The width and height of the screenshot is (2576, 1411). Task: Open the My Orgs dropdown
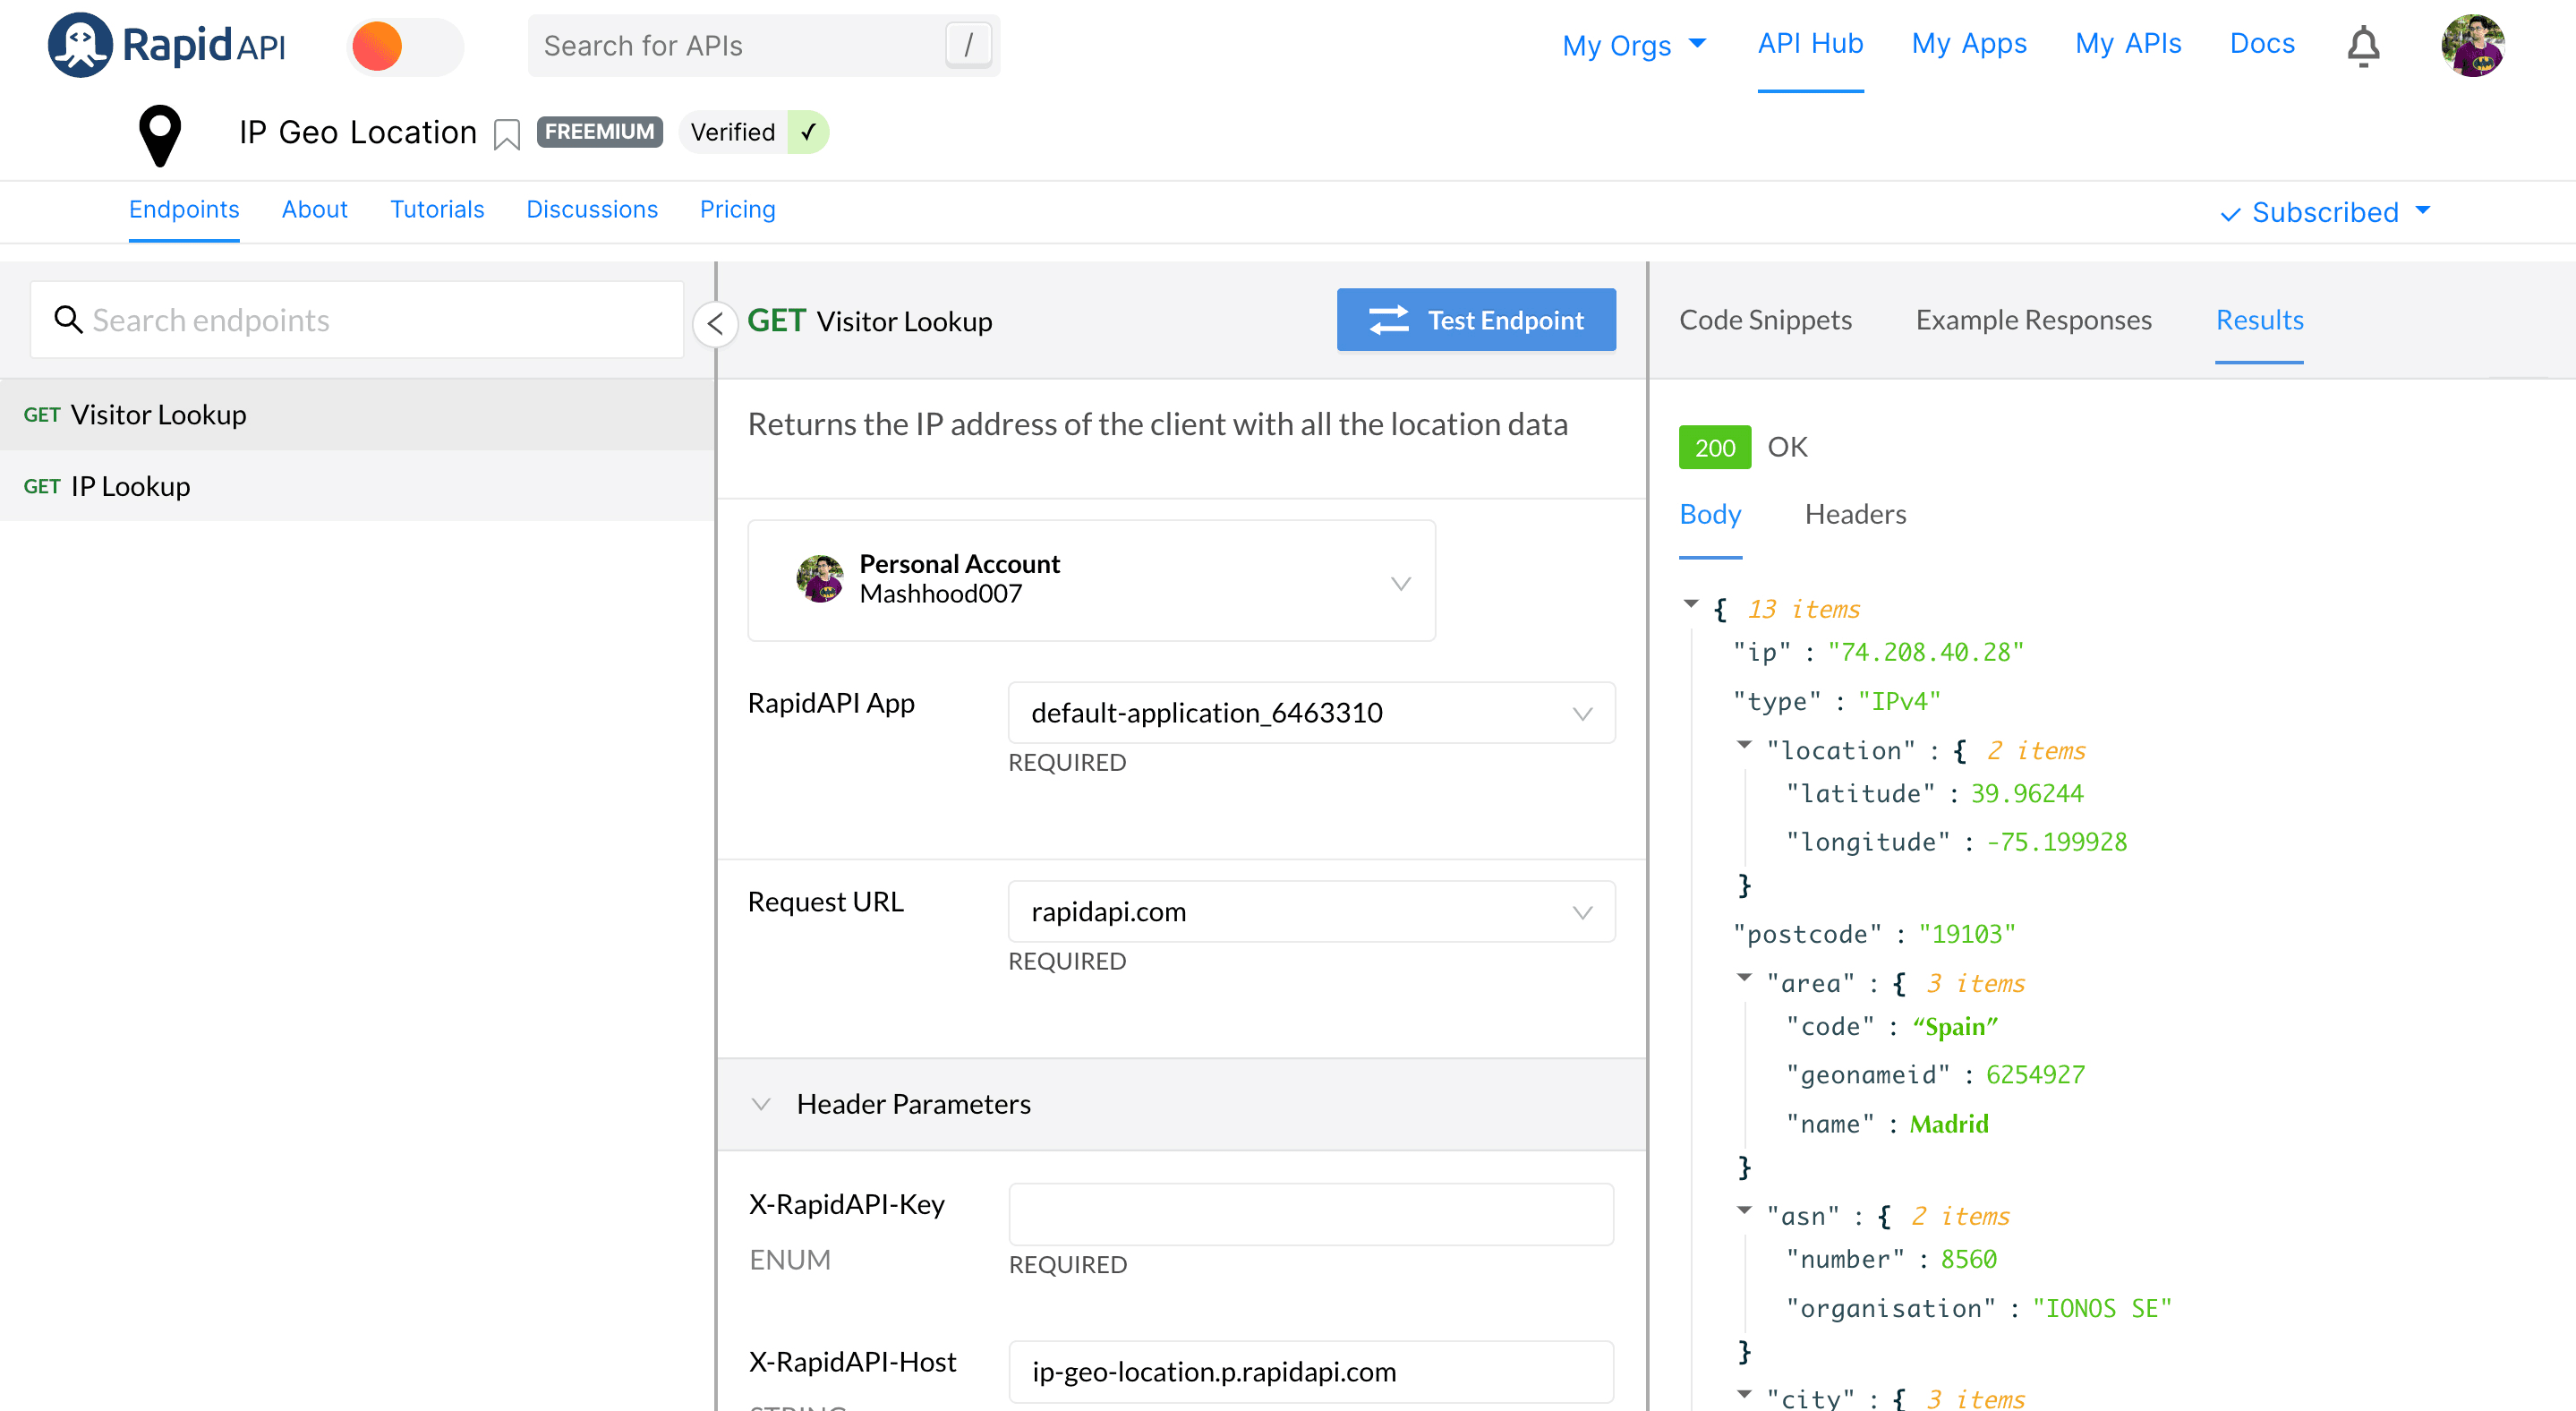pyautogui.click(x=1634, y=45)
